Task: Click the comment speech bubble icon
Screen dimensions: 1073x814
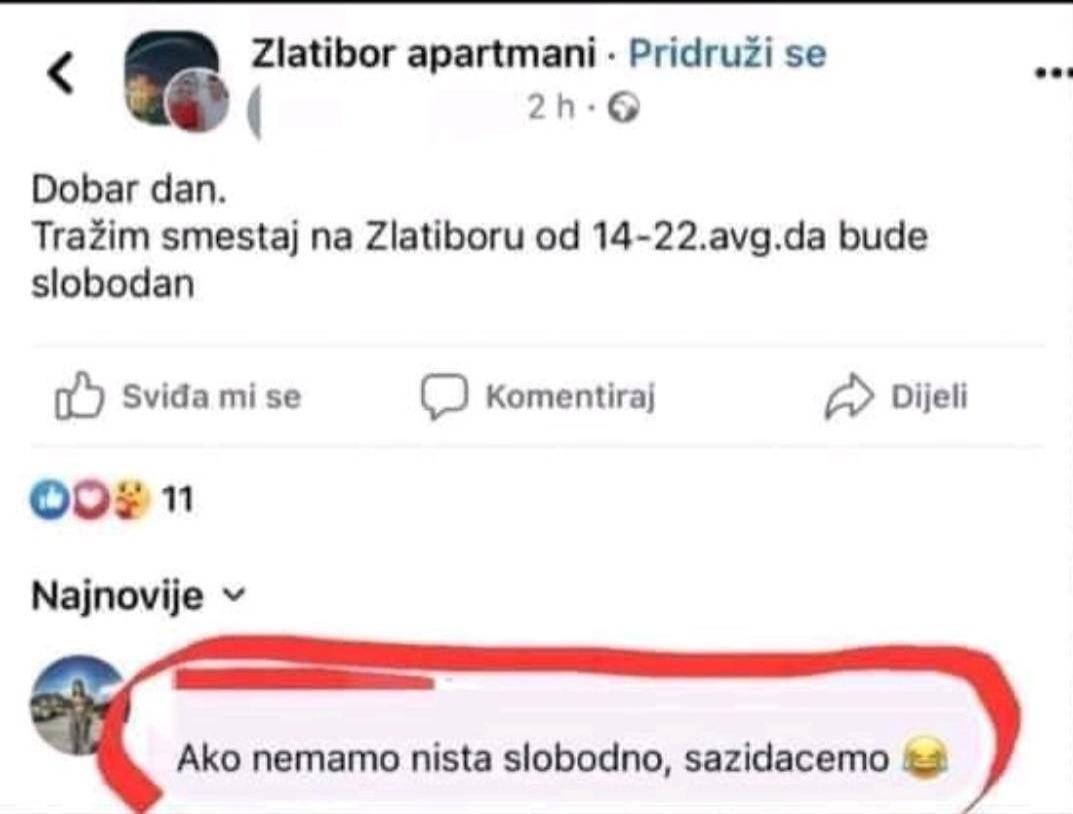Action: coord(444,397)
